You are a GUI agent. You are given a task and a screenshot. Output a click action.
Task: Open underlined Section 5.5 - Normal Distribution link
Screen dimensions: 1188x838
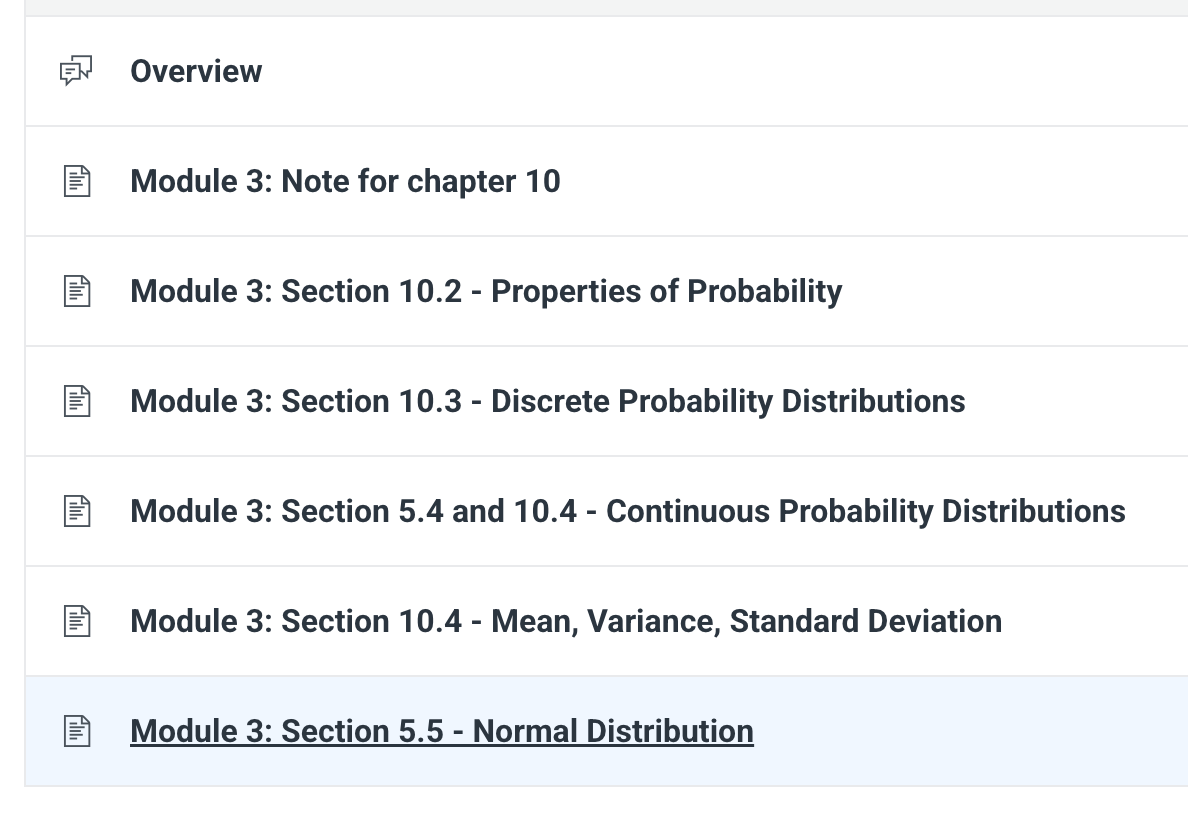[442, 731]
